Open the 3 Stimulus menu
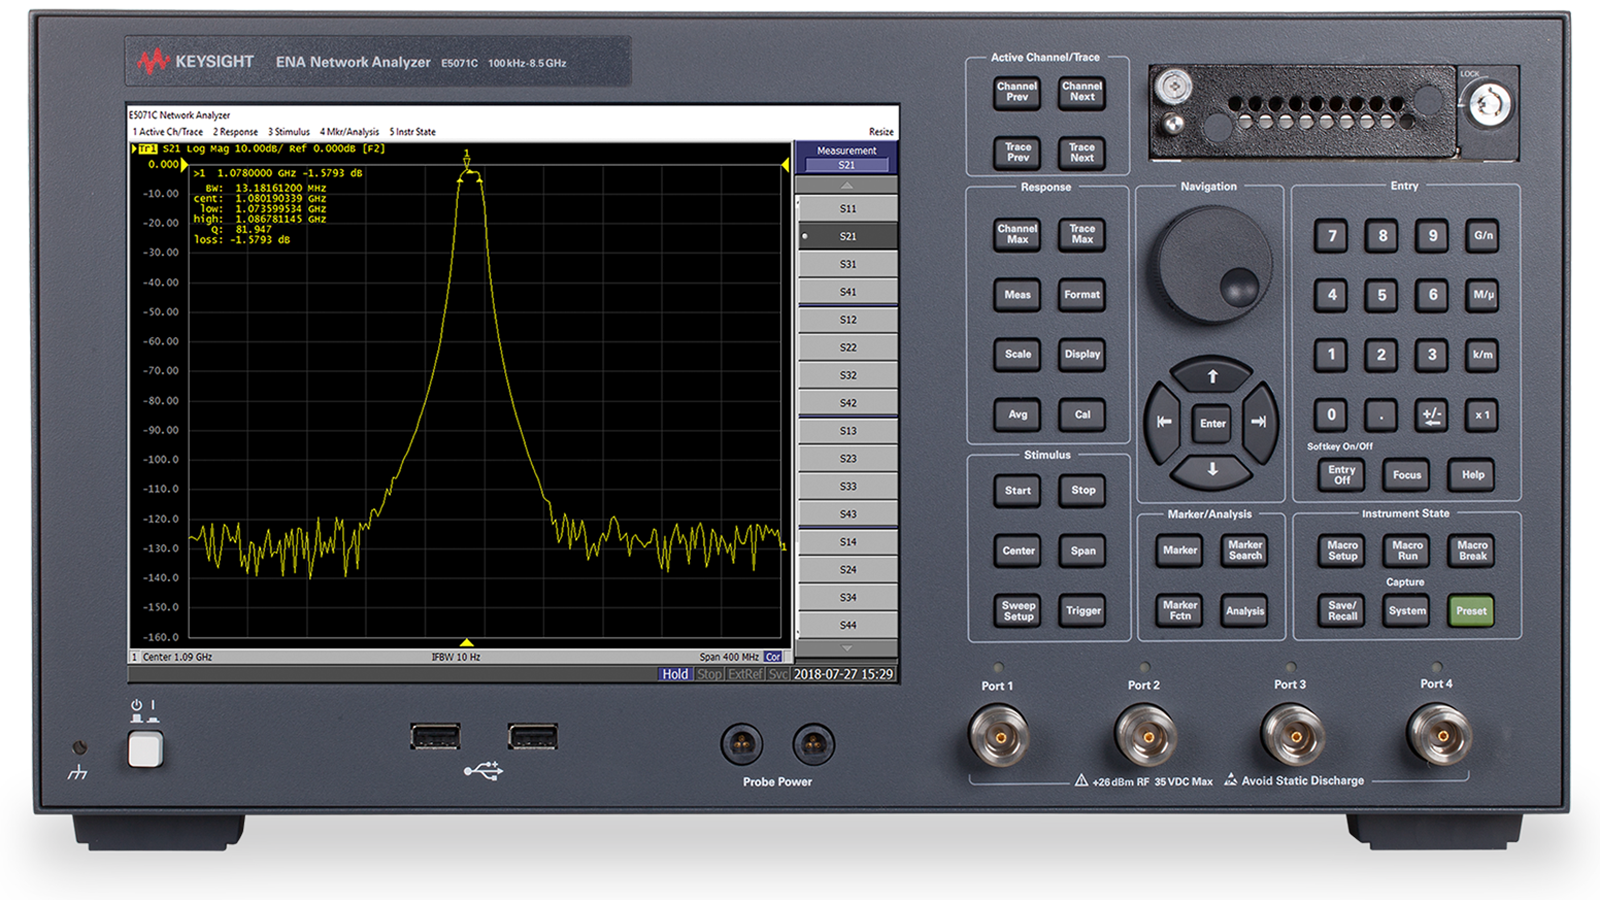 (x=289, y=132)
